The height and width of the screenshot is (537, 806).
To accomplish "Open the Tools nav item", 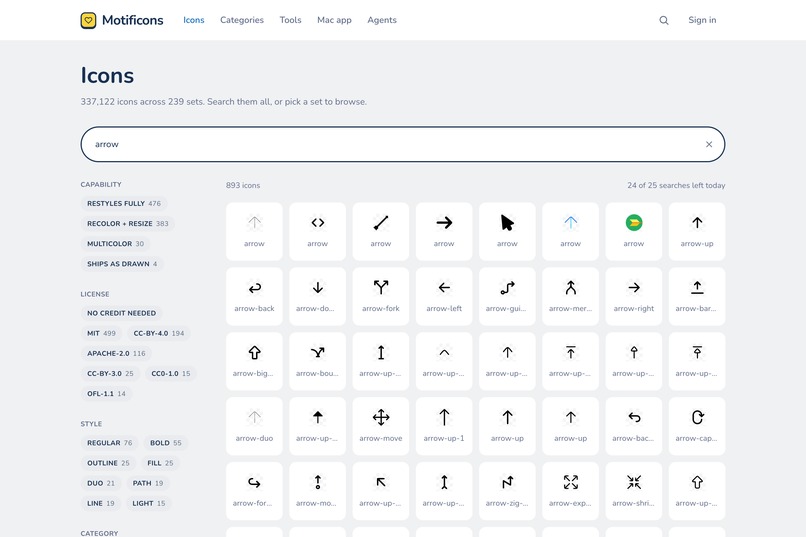I will [x=290, y=20].
